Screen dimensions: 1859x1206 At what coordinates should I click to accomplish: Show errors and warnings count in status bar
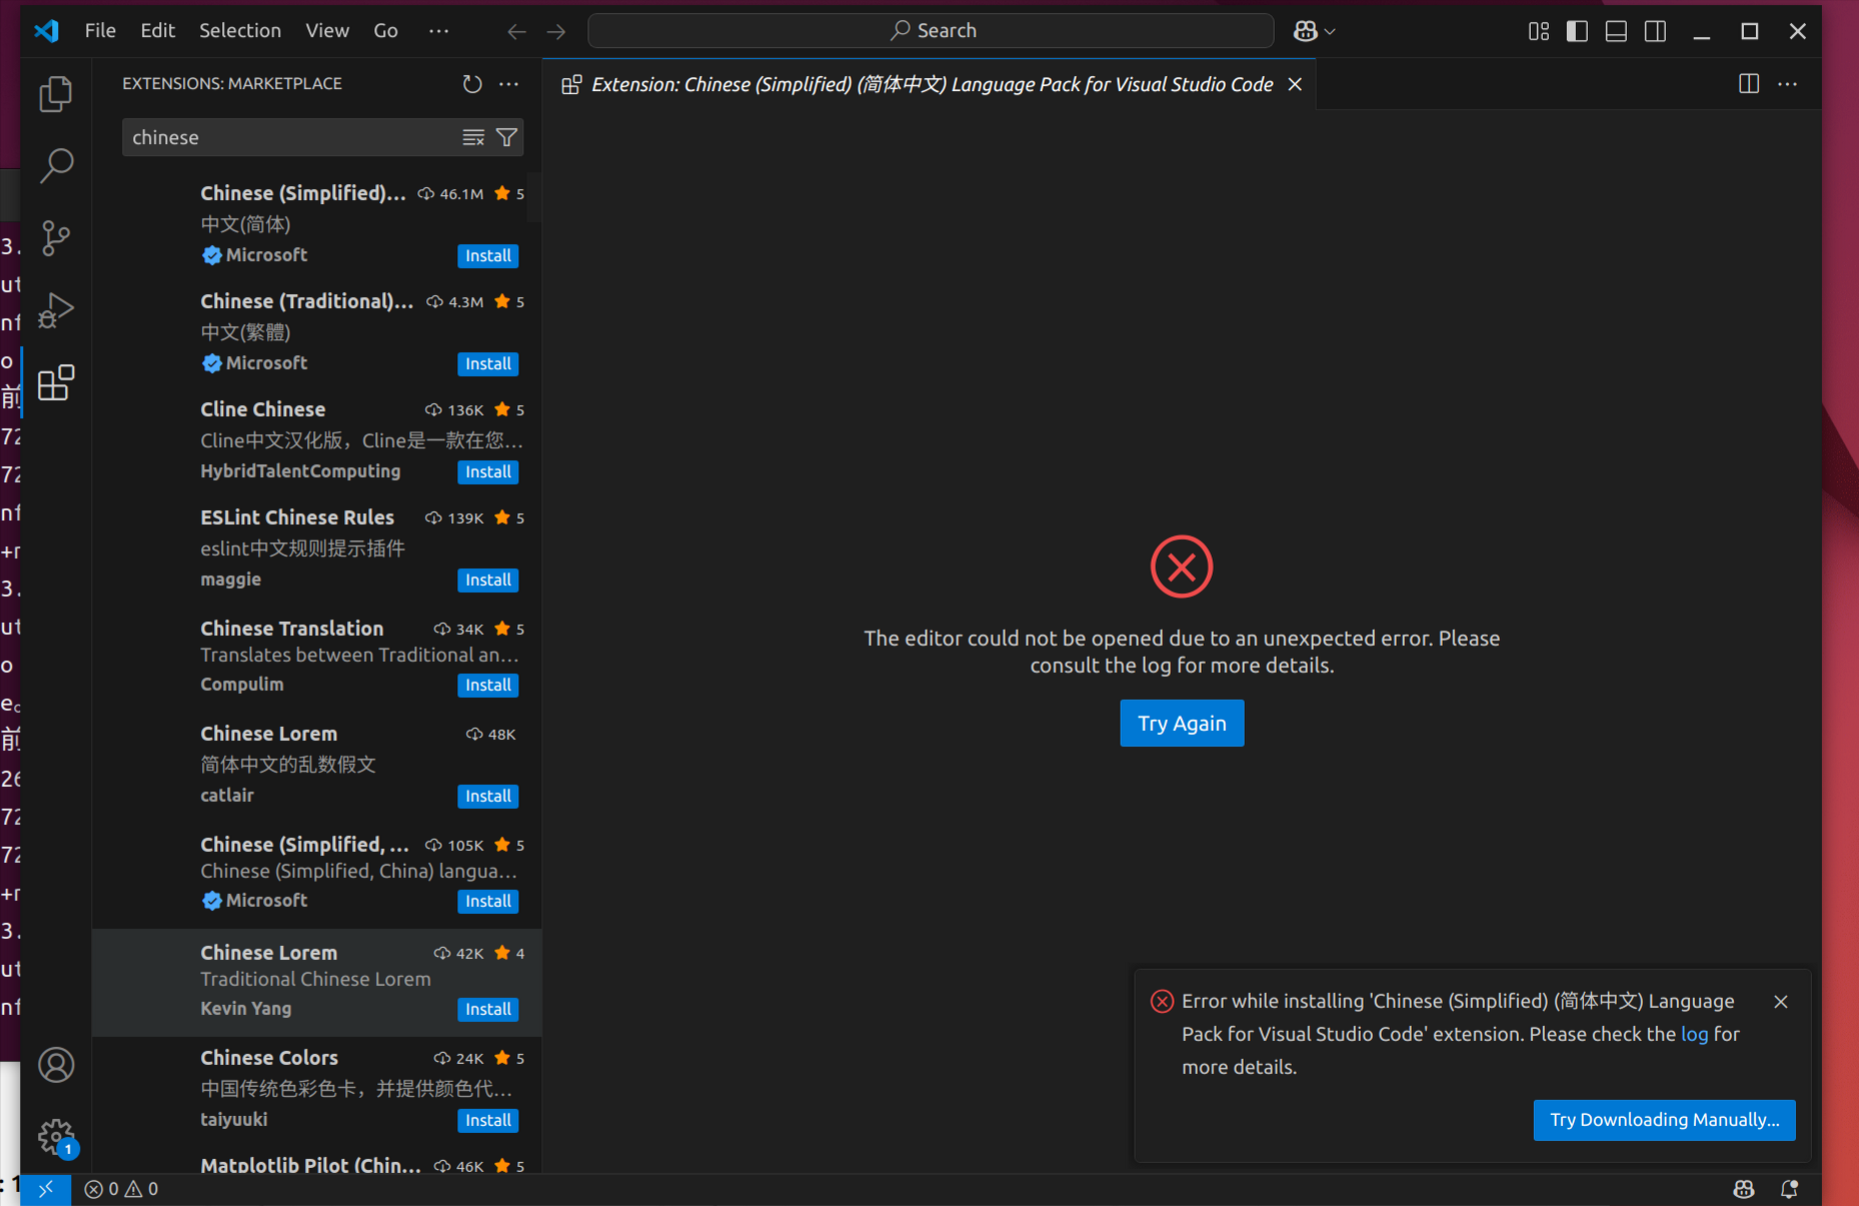pos(122,1189)
